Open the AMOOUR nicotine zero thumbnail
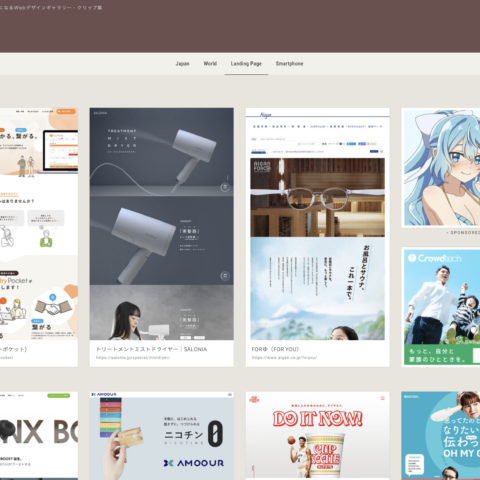 tap(161, 436)
